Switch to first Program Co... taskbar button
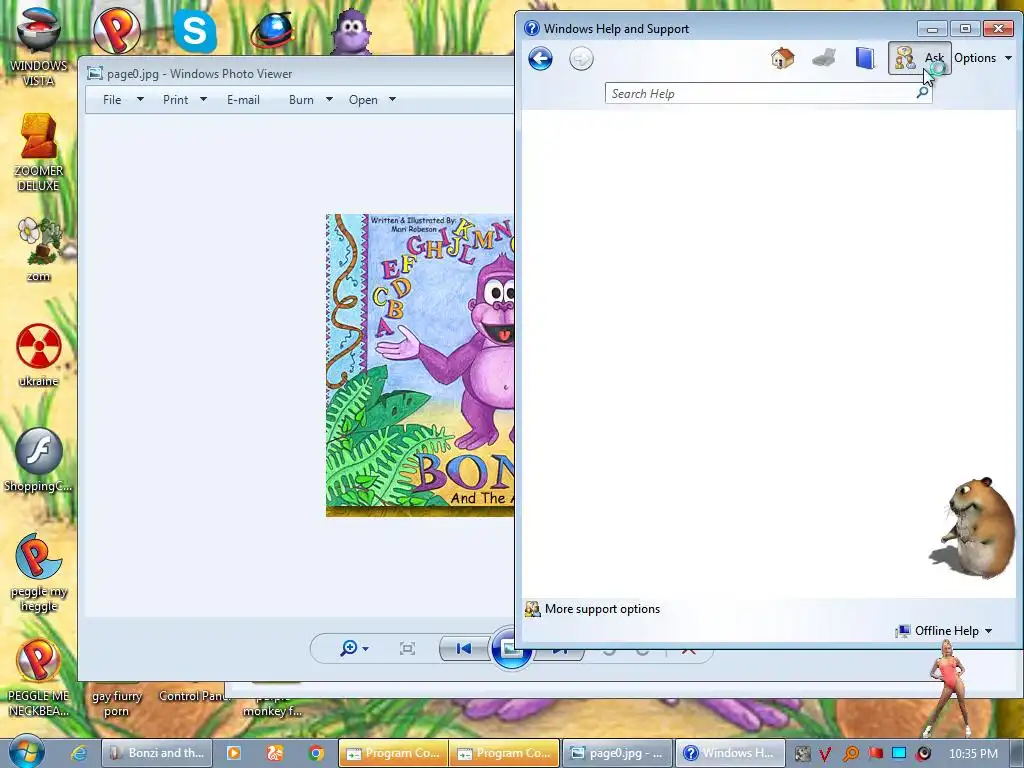The image size is (1024, 768). click(x=393, y=753)
